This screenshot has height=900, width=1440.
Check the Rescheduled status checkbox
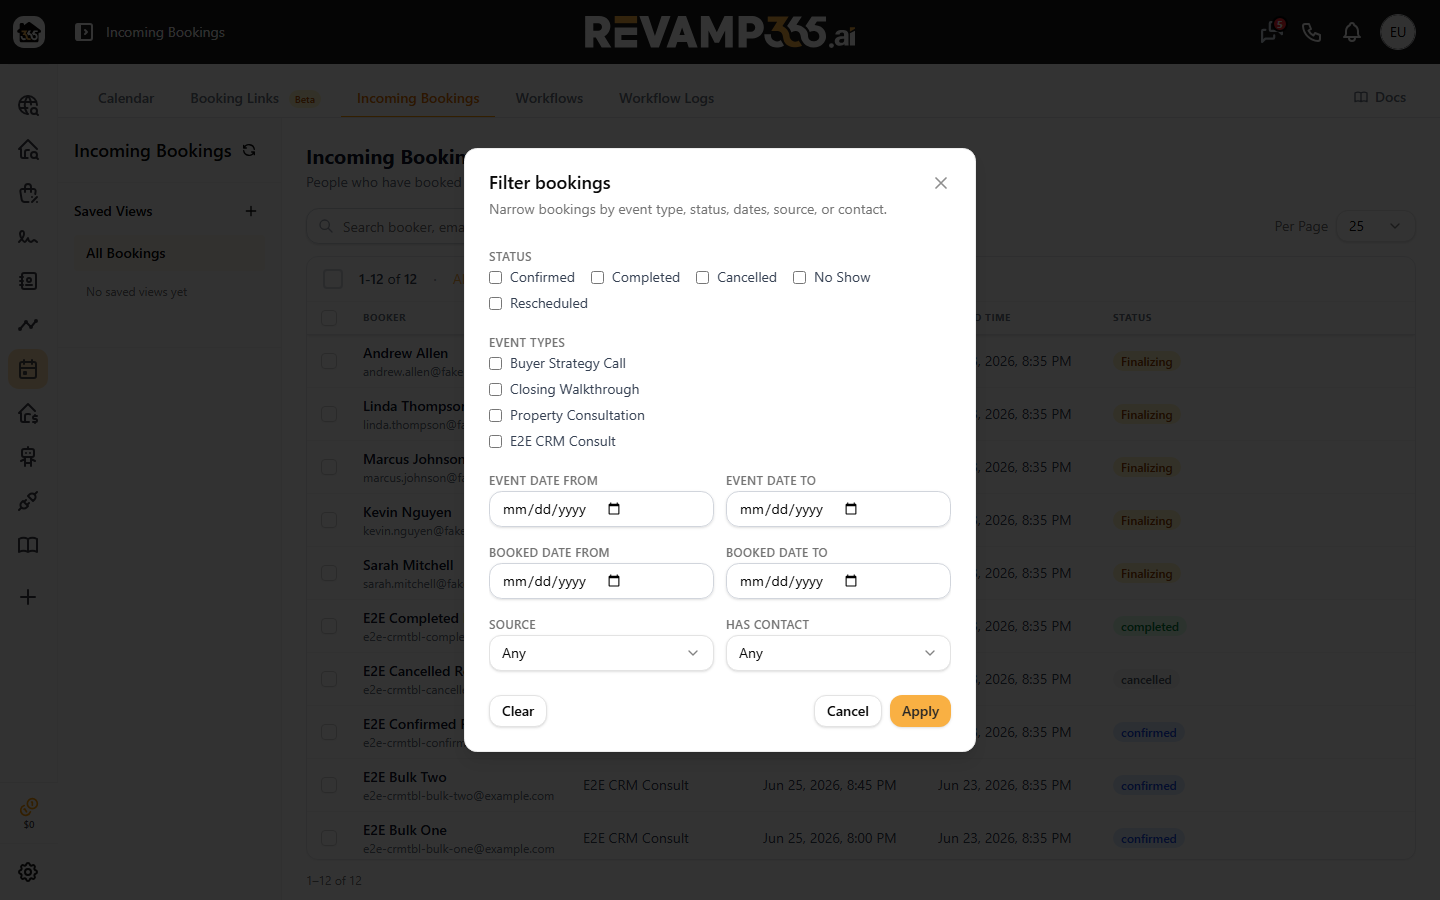[495, 303]
